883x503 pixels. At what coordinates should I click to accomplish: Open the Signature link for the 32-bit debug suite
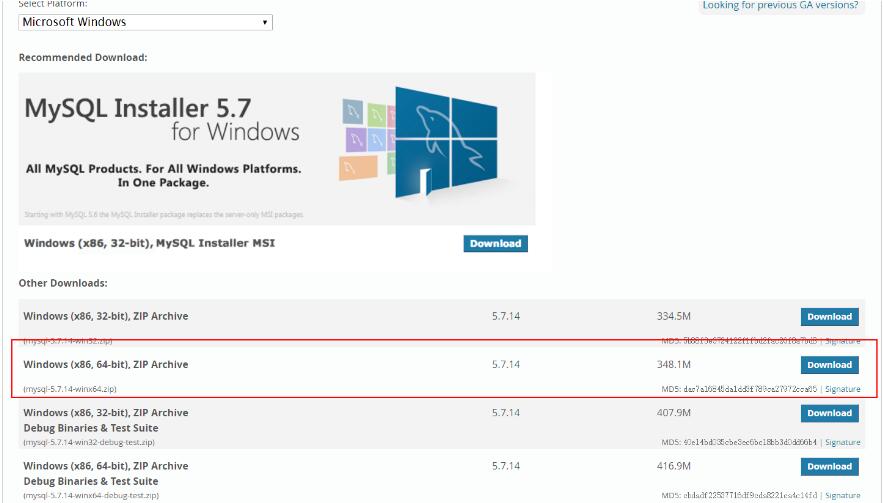[x=842, y=442]
